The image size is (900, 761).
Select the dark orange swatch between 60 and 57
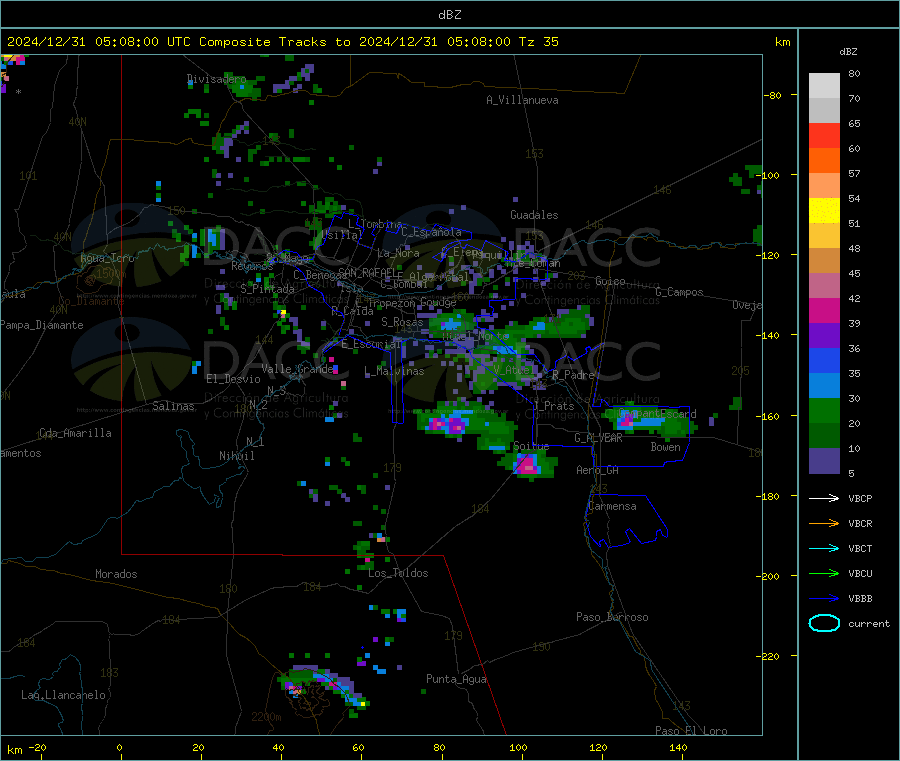tap(824, 161)
